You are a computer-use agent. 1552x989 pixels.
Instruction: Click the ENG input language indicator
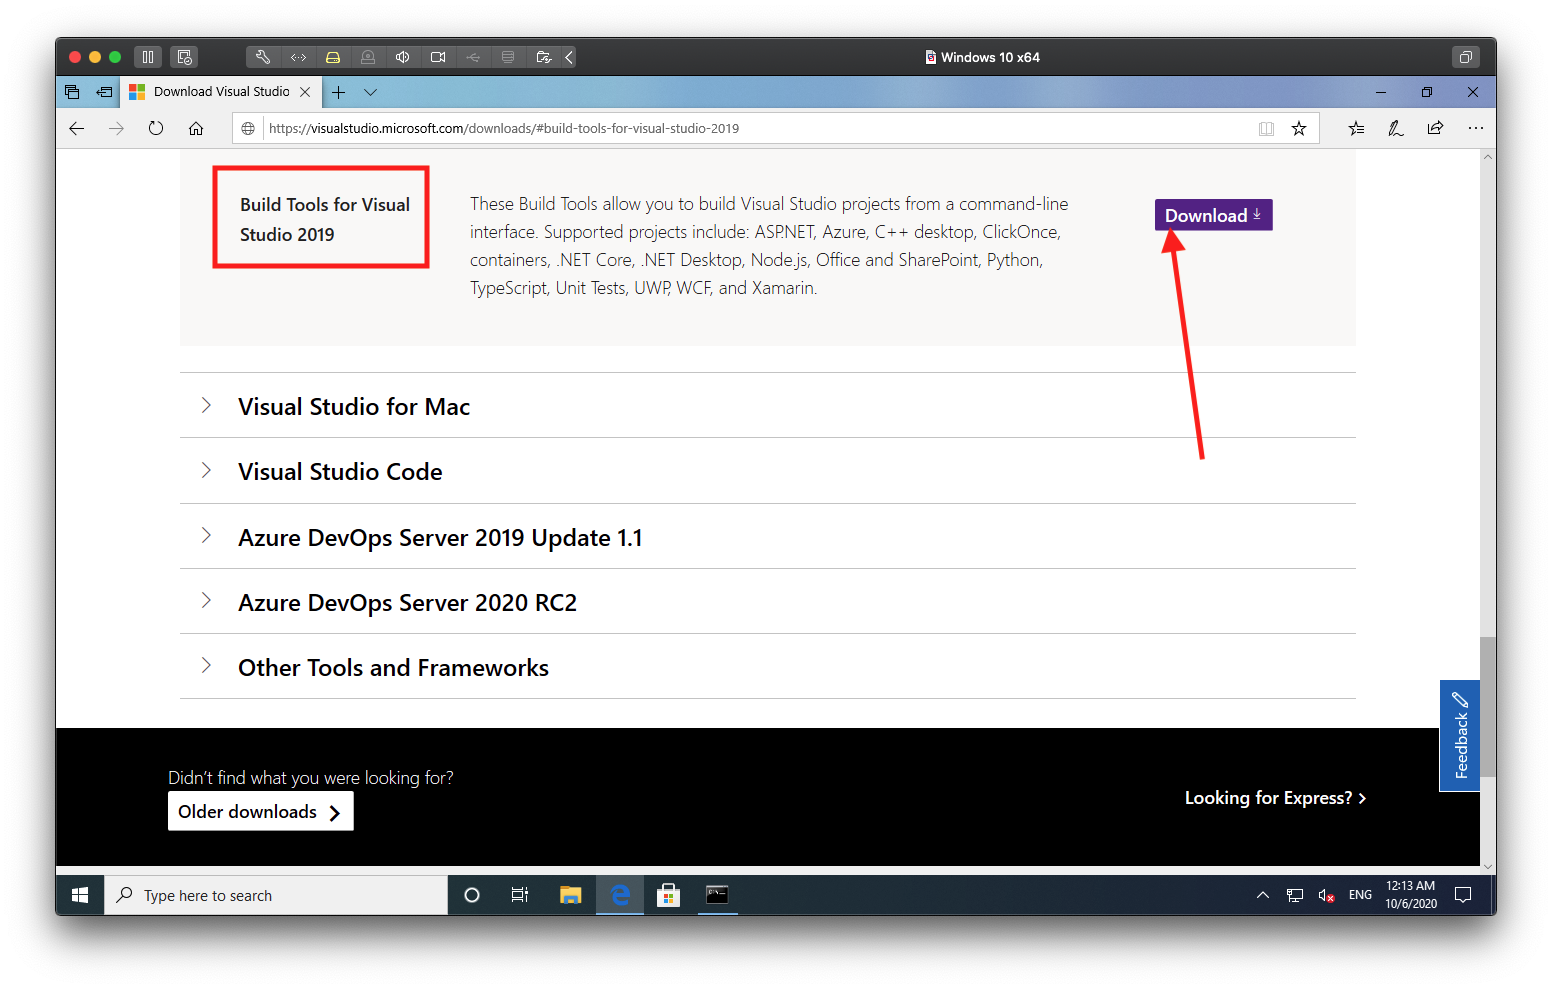pyautogui.click(x=1360, y=895)
